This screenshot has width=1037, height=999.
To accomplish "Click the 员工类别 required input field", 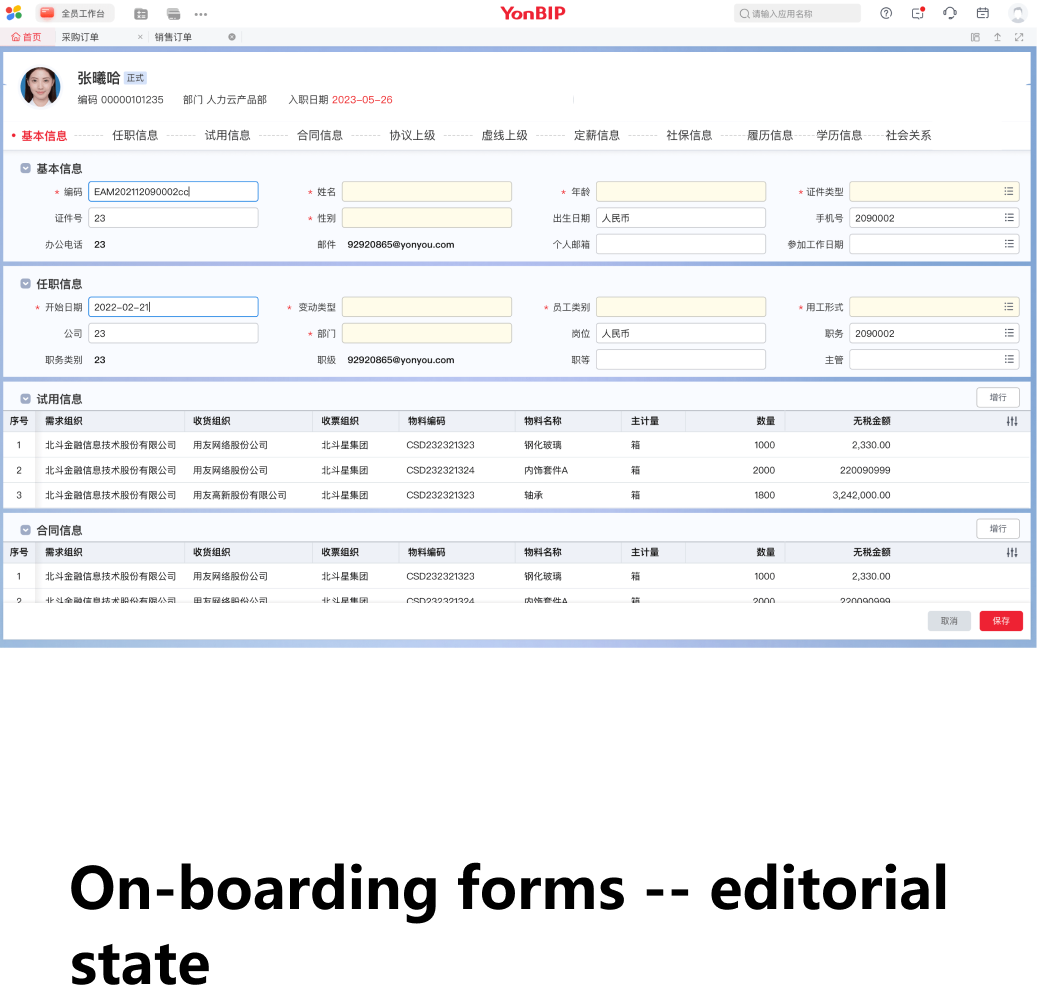I will 681,307.
